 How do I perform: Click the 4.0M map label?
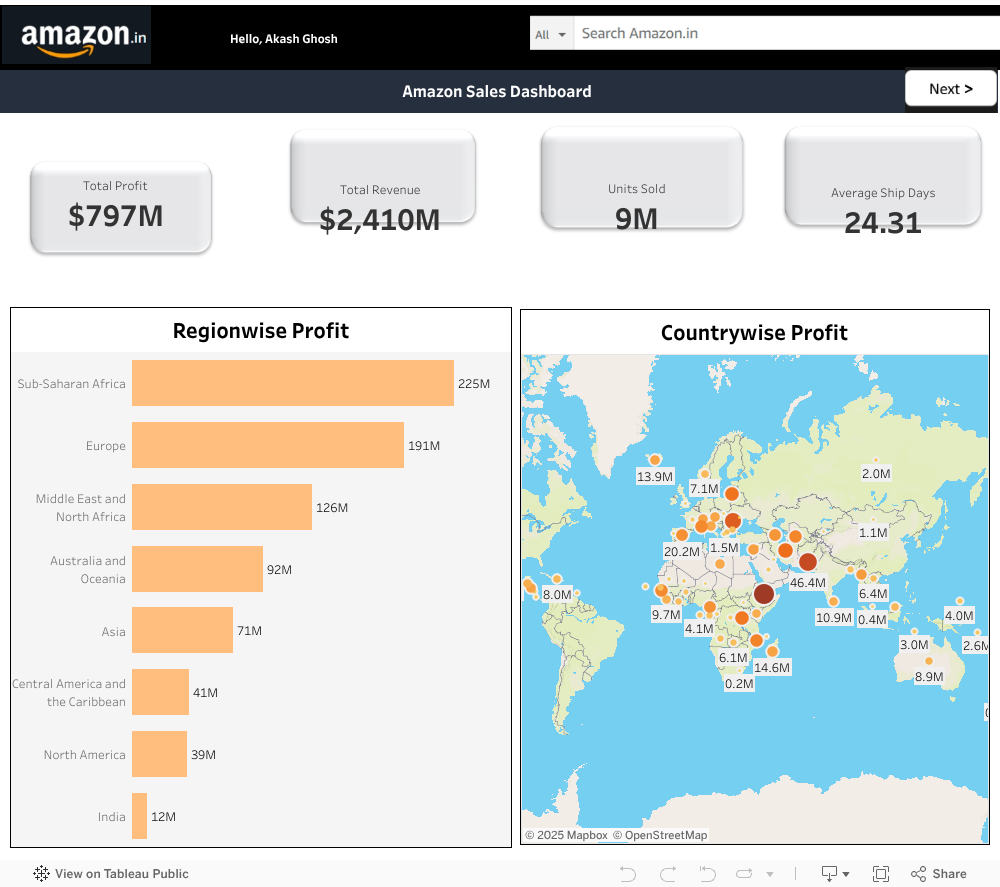point(959,615)
